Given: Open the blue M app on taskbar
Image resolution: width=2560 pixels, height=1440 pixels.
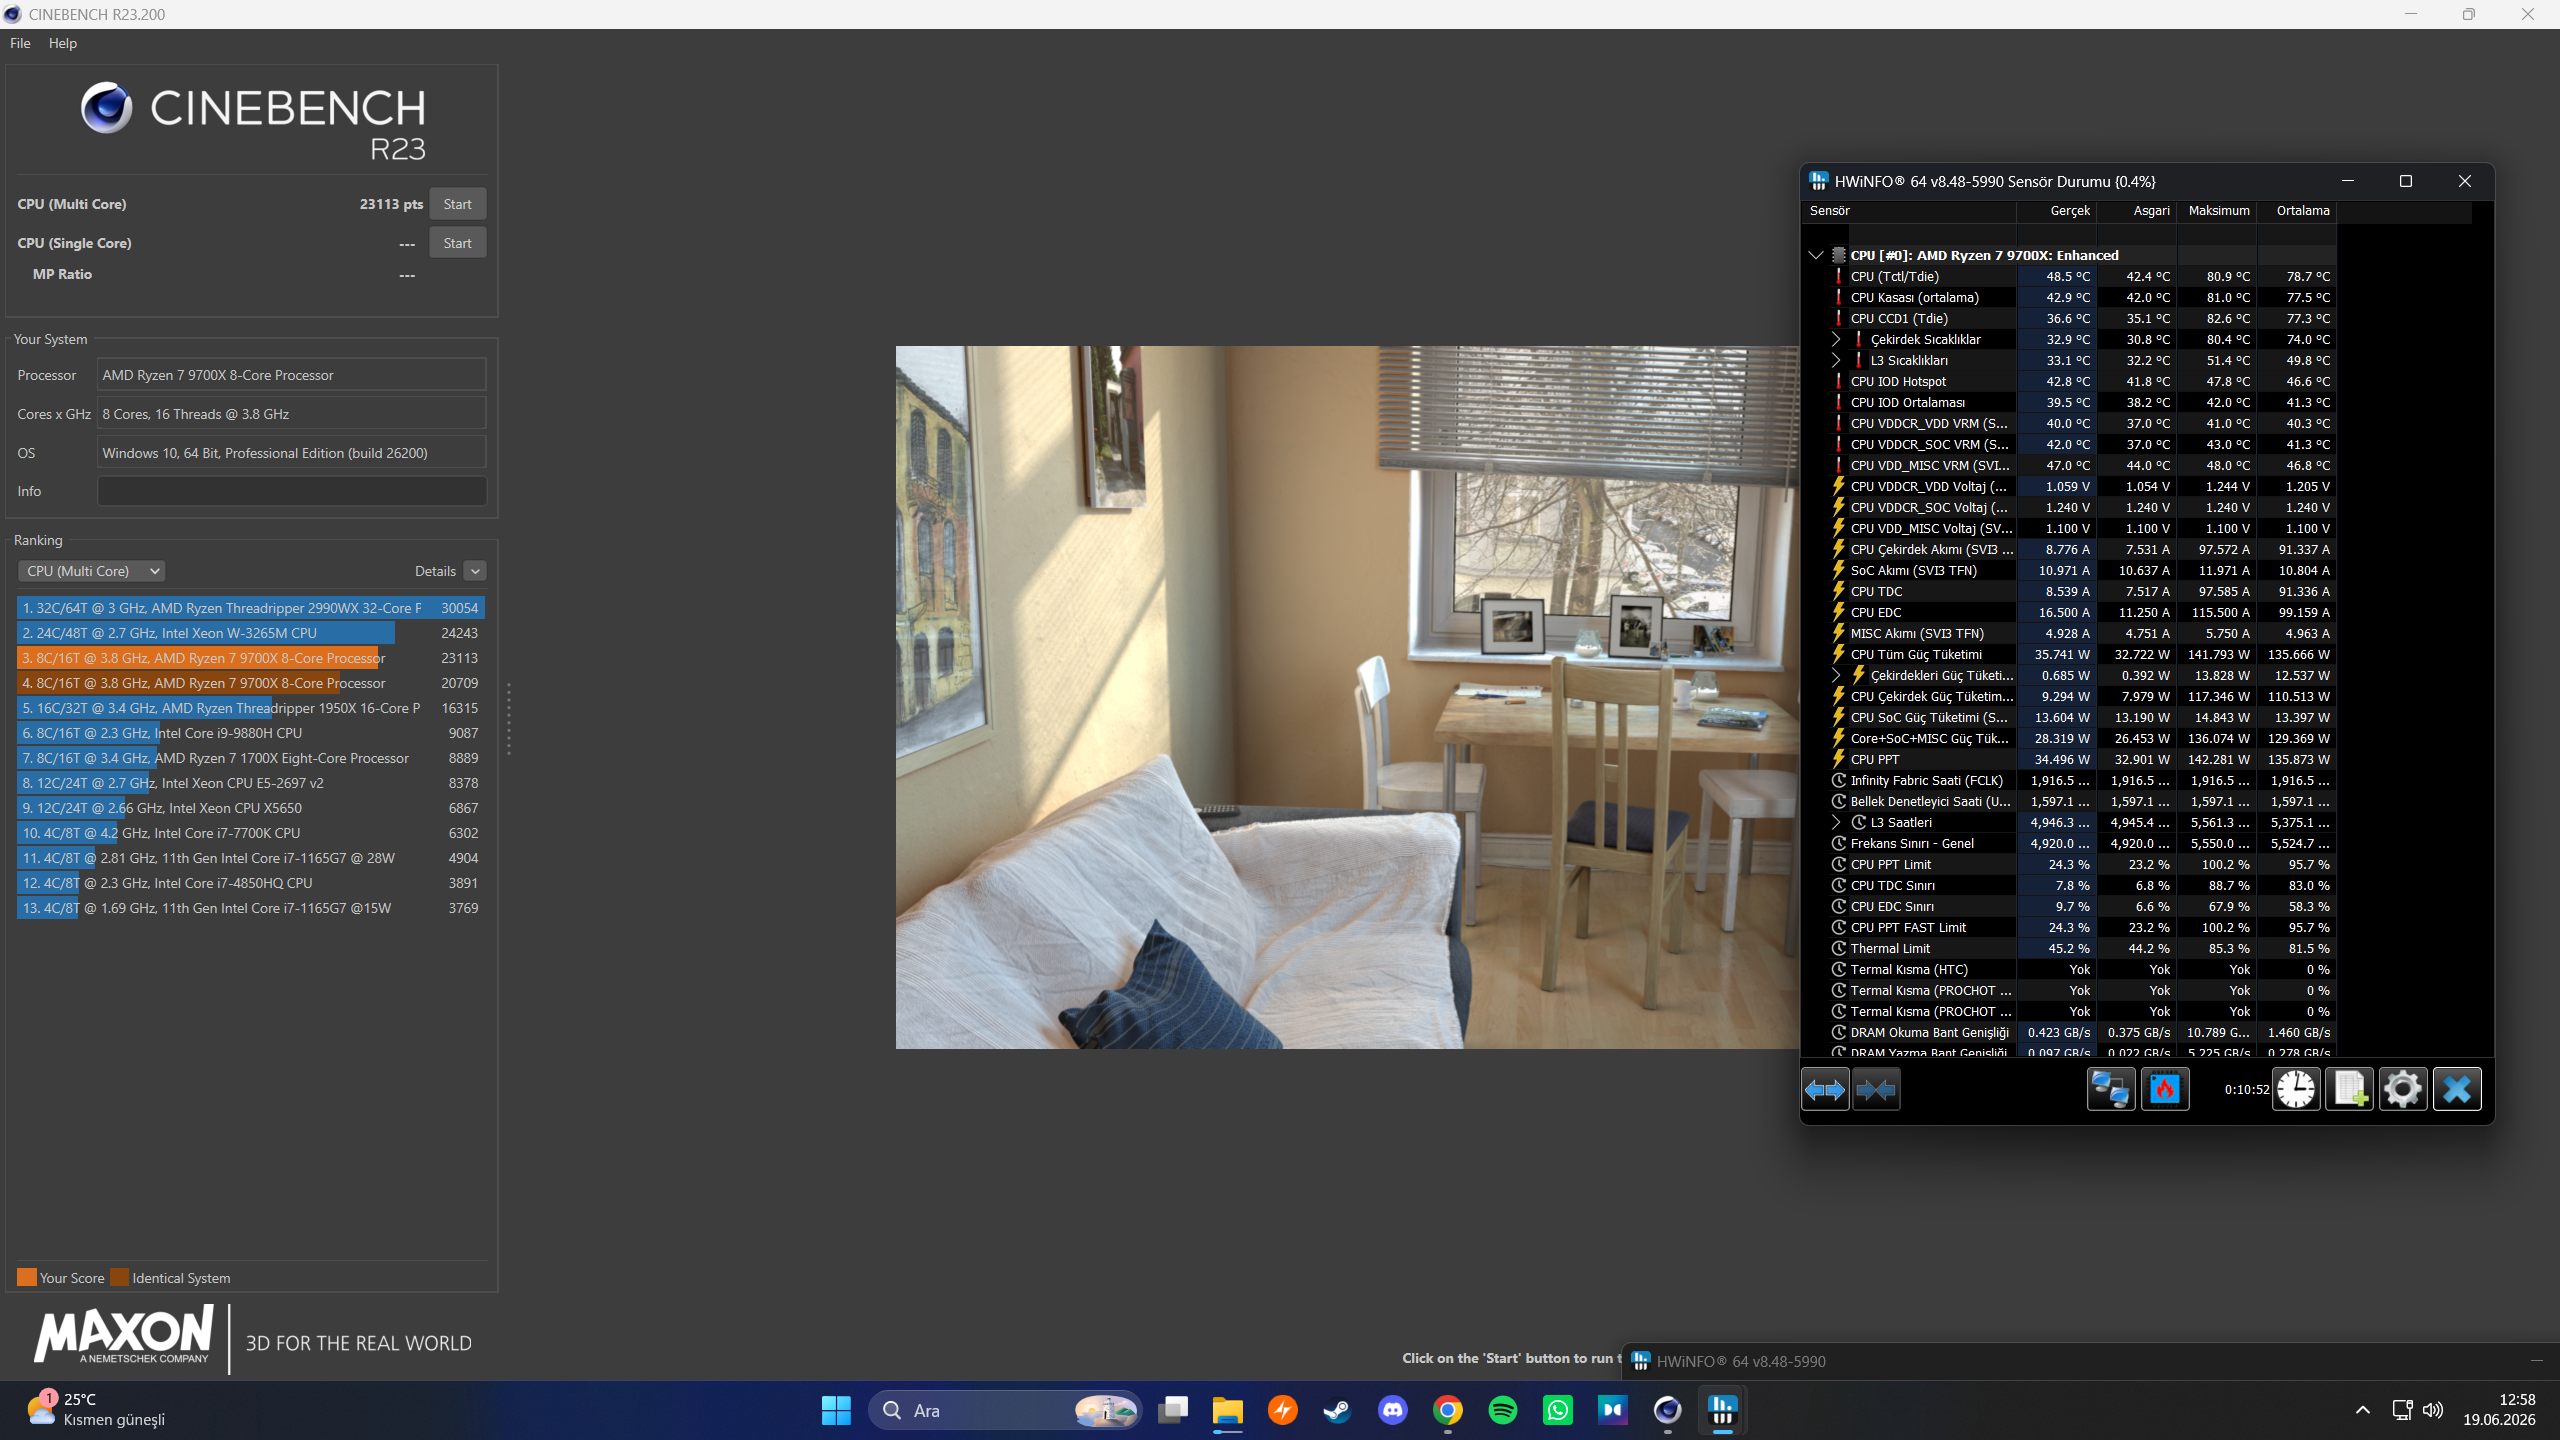Looking at the screenshot, I should 1613,1410.
